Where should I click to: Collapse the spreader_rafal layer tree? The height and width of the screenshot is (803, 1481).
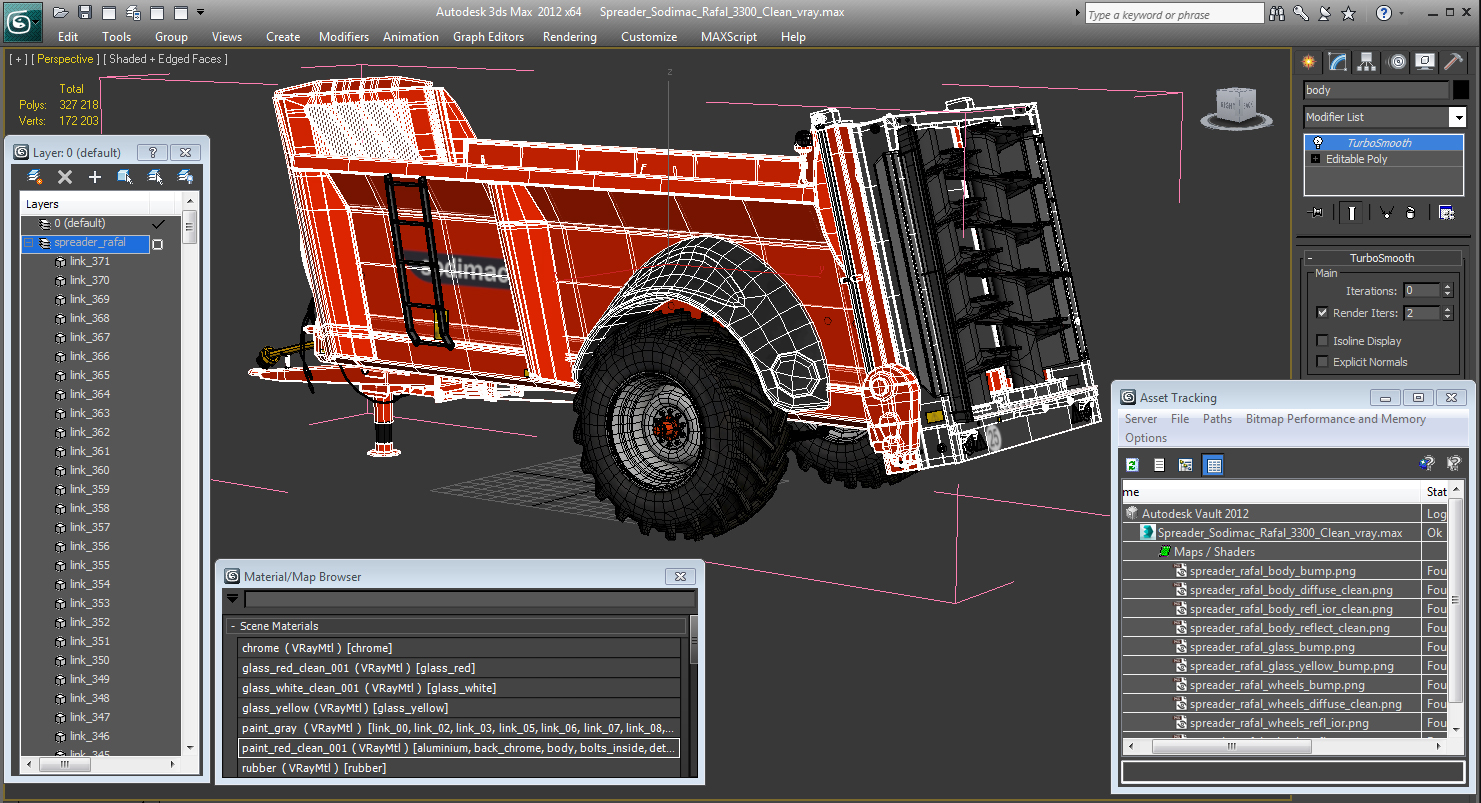(x=29, y=243)
